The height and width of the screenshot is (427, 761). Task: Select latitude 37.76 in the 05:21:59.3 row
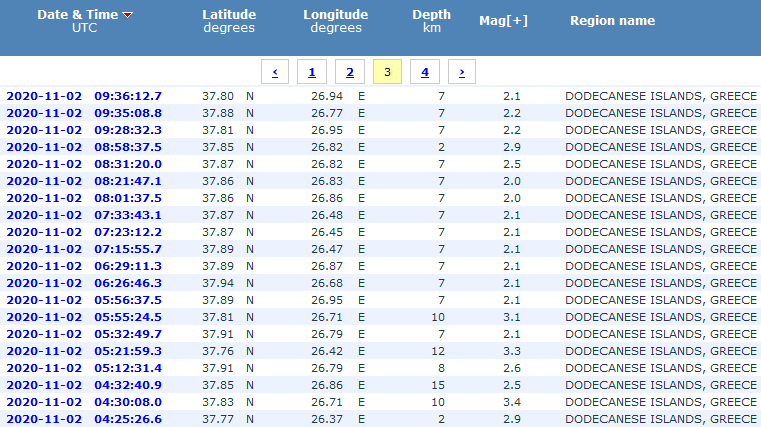click(218, 351)
